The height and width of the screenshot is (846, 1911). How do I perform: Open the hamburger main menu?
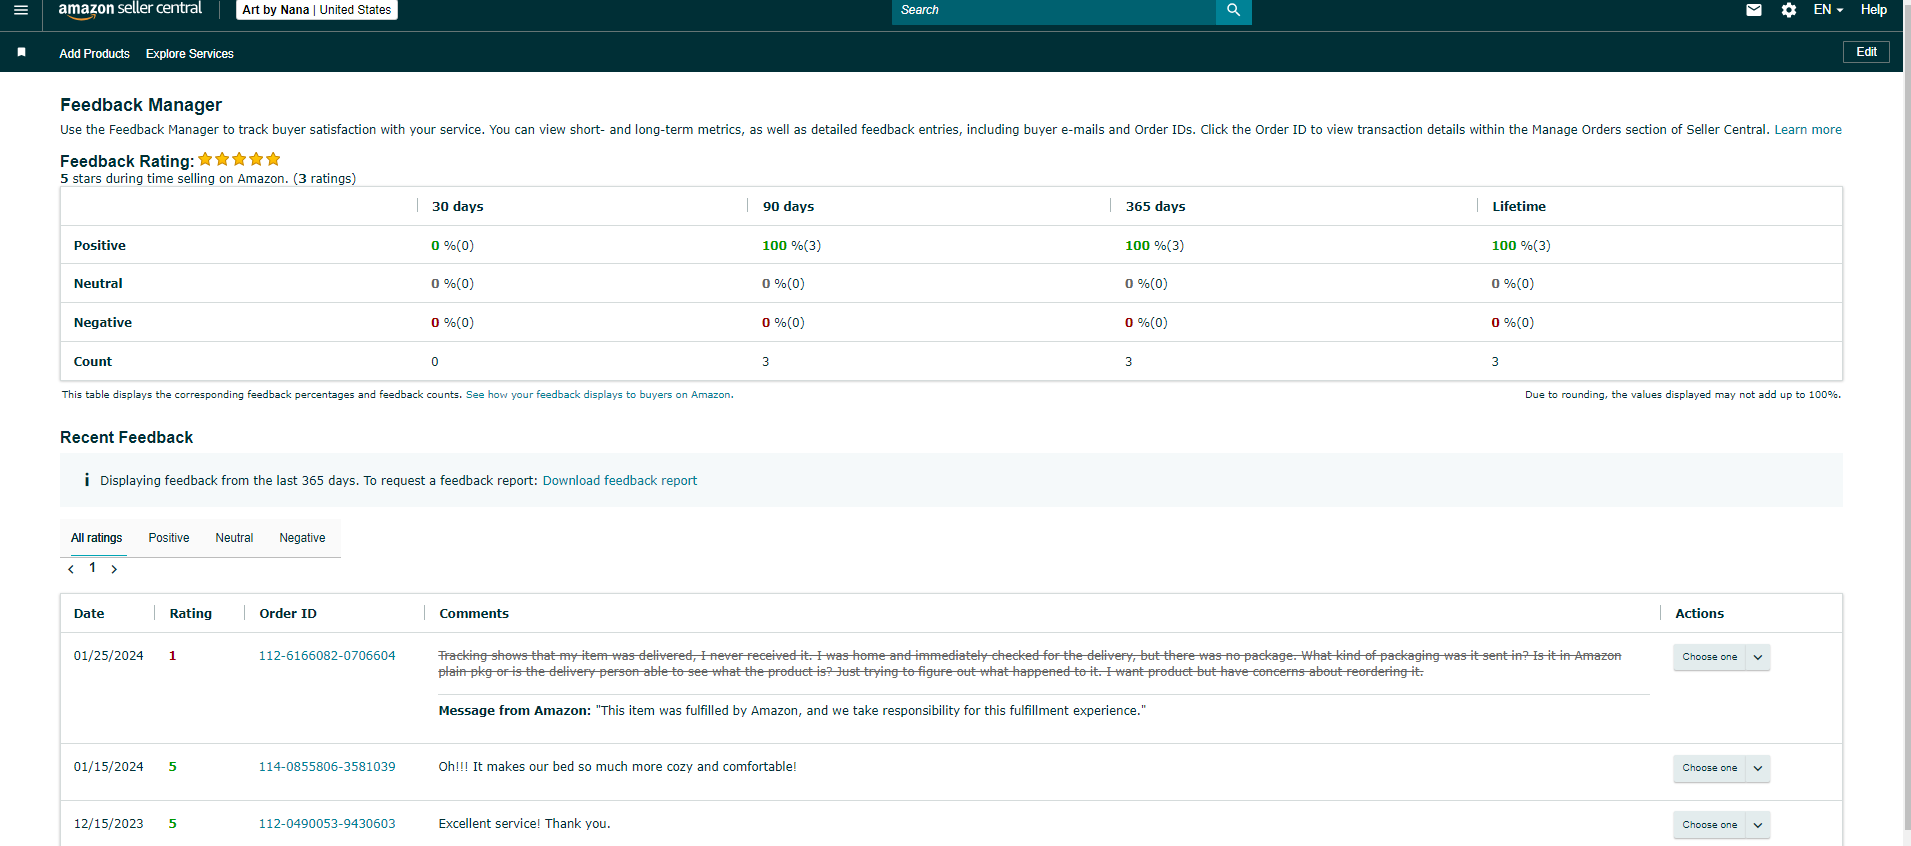20,10
